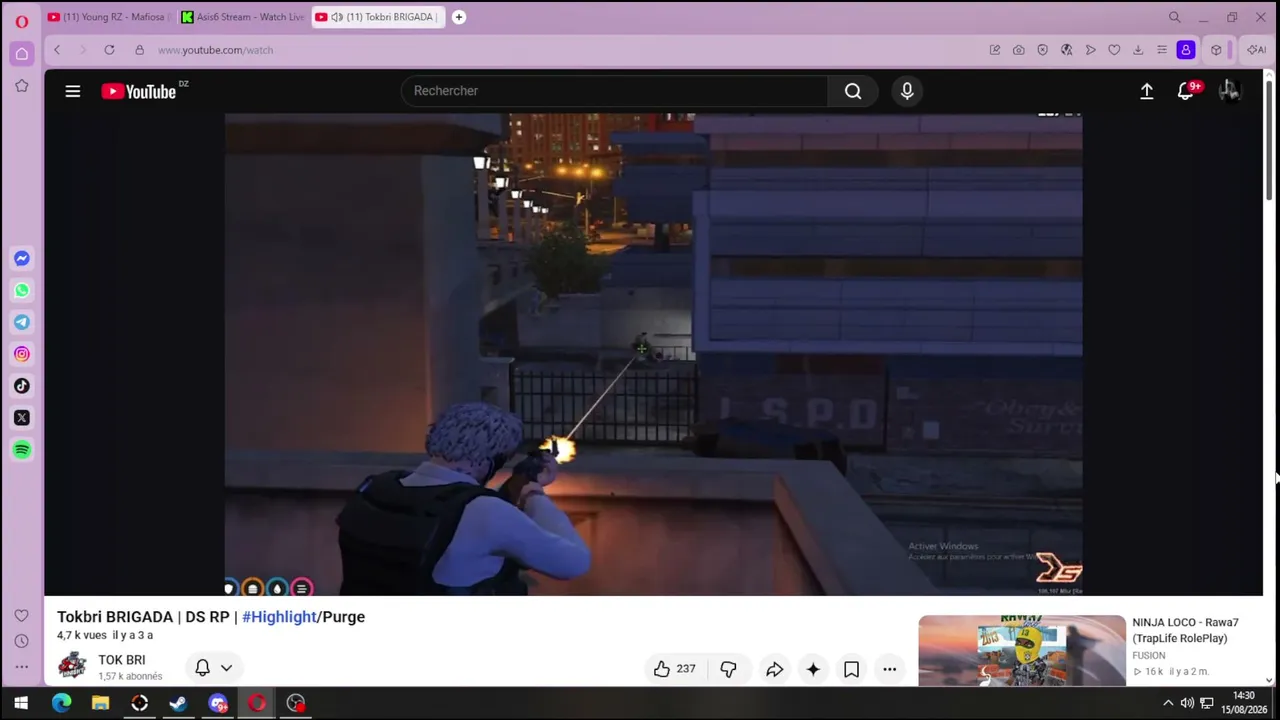Save the video with the bookmark button
The image size is (1280, 720).
point(851,669)
